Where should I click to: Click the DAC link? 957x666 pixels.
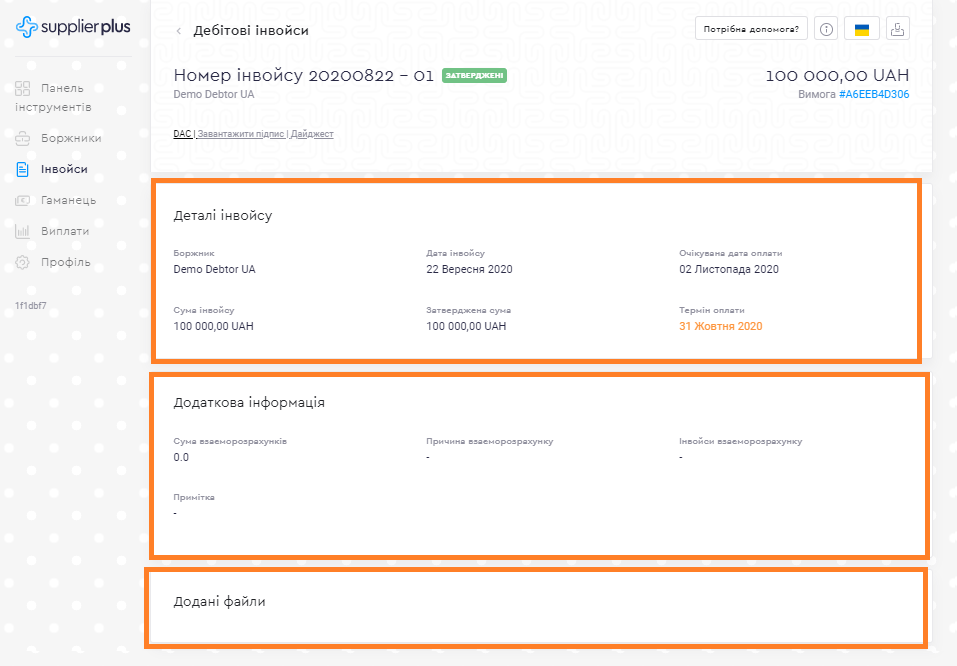(x=182, y=134)
